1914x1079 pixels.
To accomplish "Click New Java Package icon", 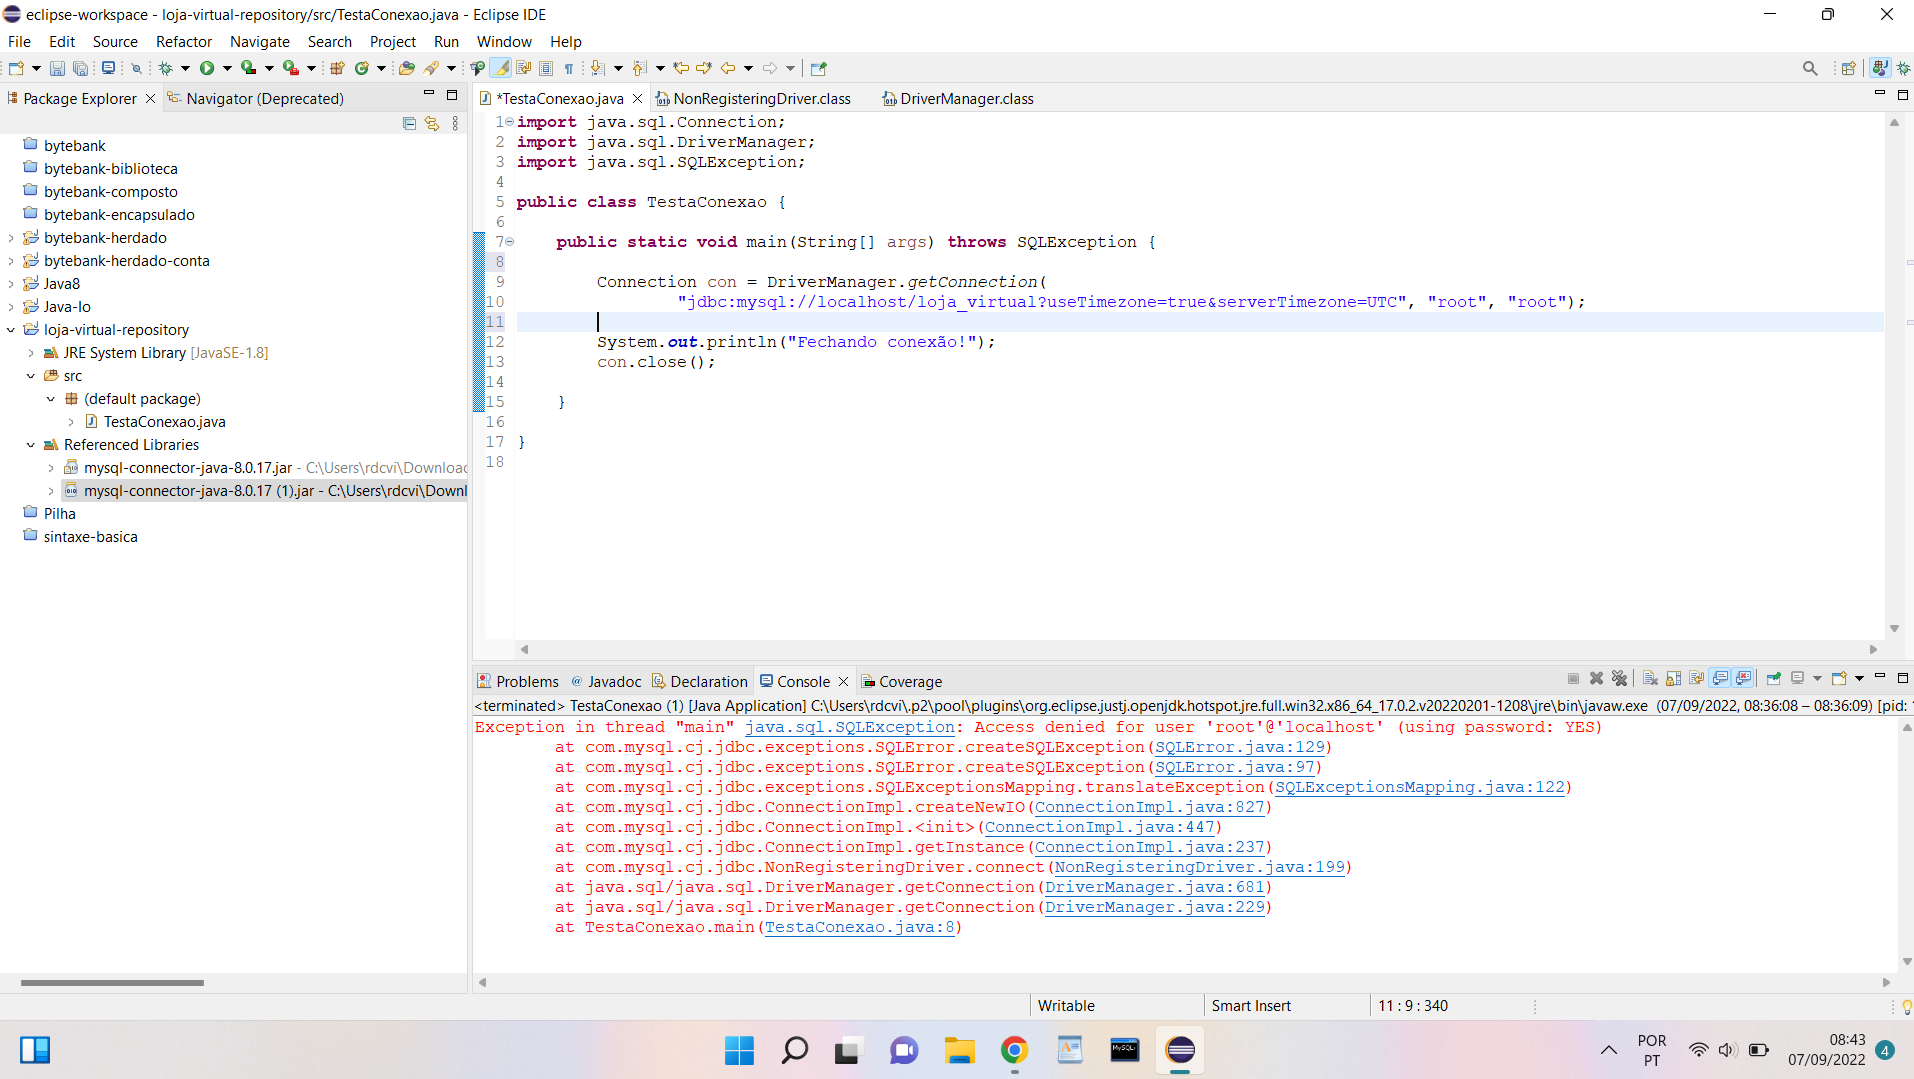I will tap(337, 68).
